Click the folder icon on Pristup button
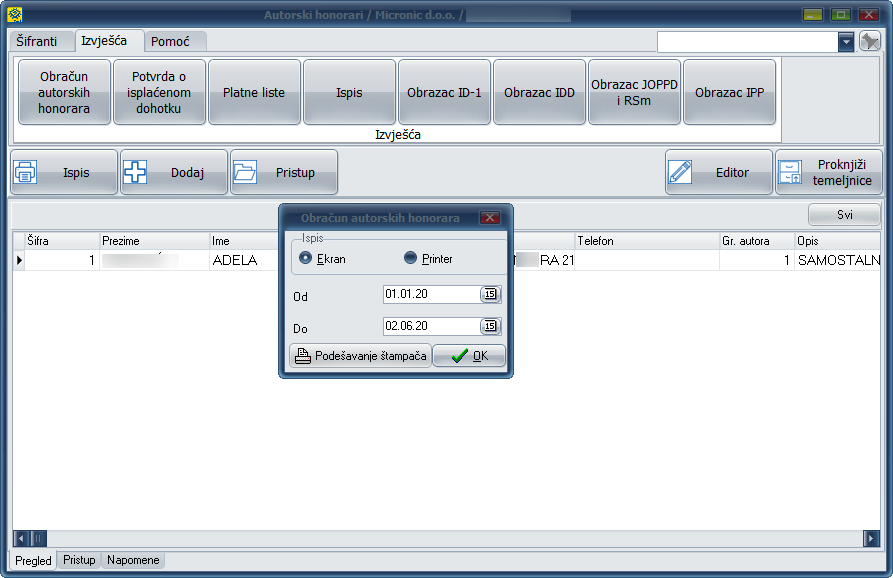 (245, 172)
